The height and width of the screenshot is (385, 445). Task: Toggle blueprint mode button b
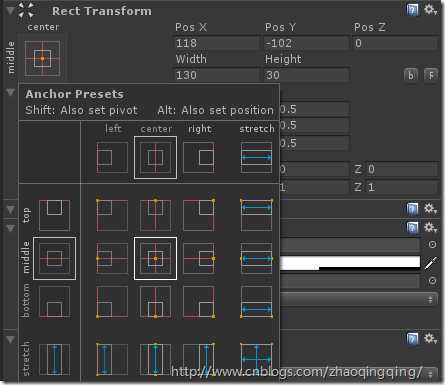(411, 75)
